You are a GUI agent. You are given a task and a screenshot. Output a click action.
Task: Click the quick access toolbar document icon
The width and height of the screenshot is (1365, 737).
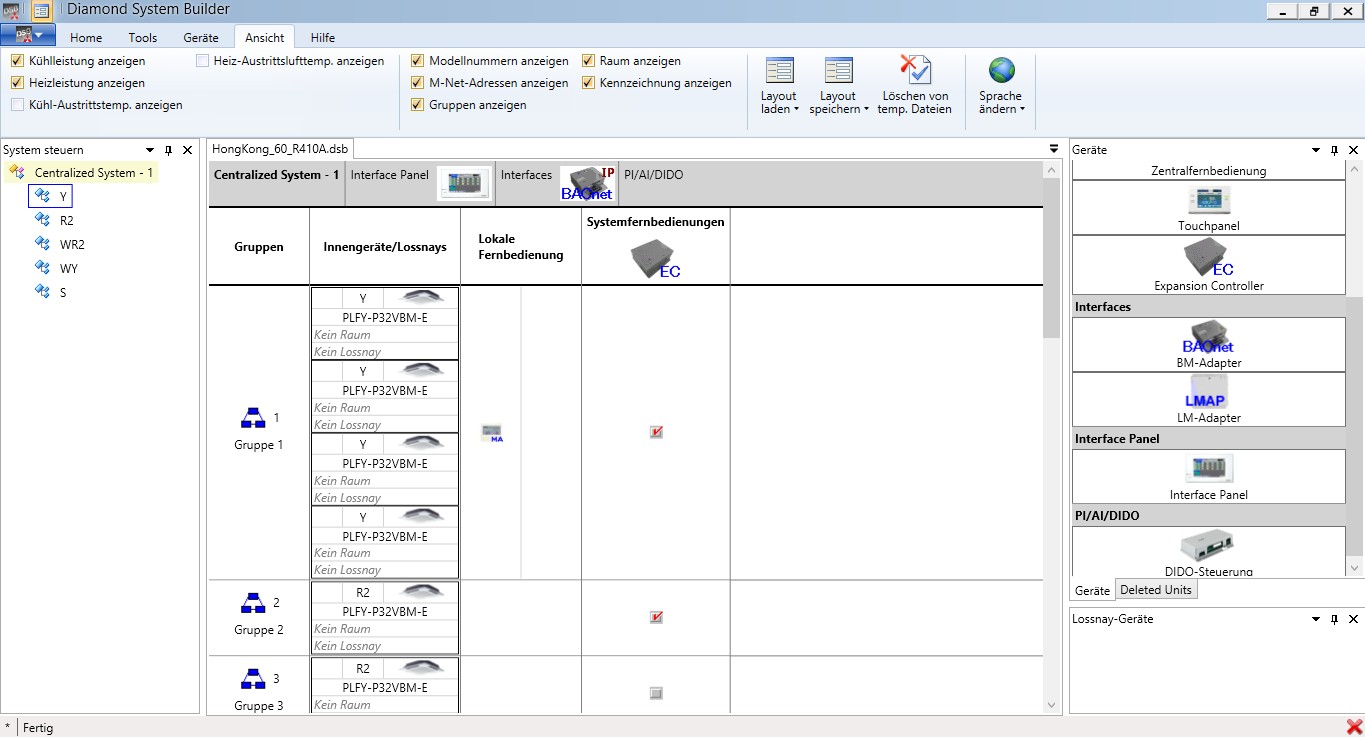click(x=42, y=11)
